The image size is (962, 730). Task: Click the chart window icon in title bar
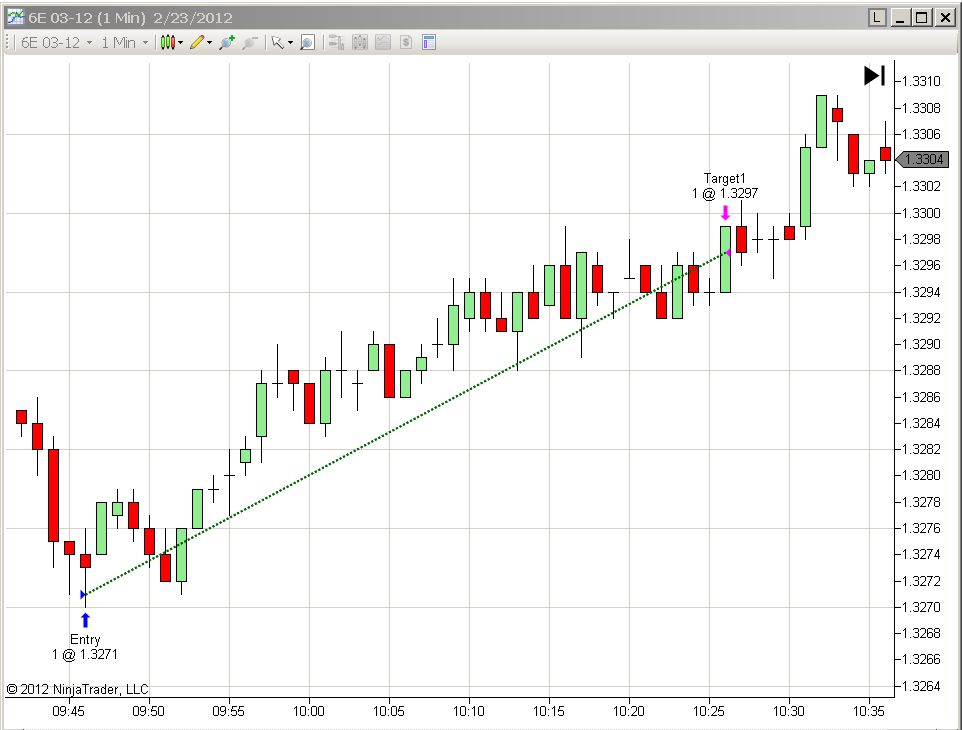tap(15, 17)
